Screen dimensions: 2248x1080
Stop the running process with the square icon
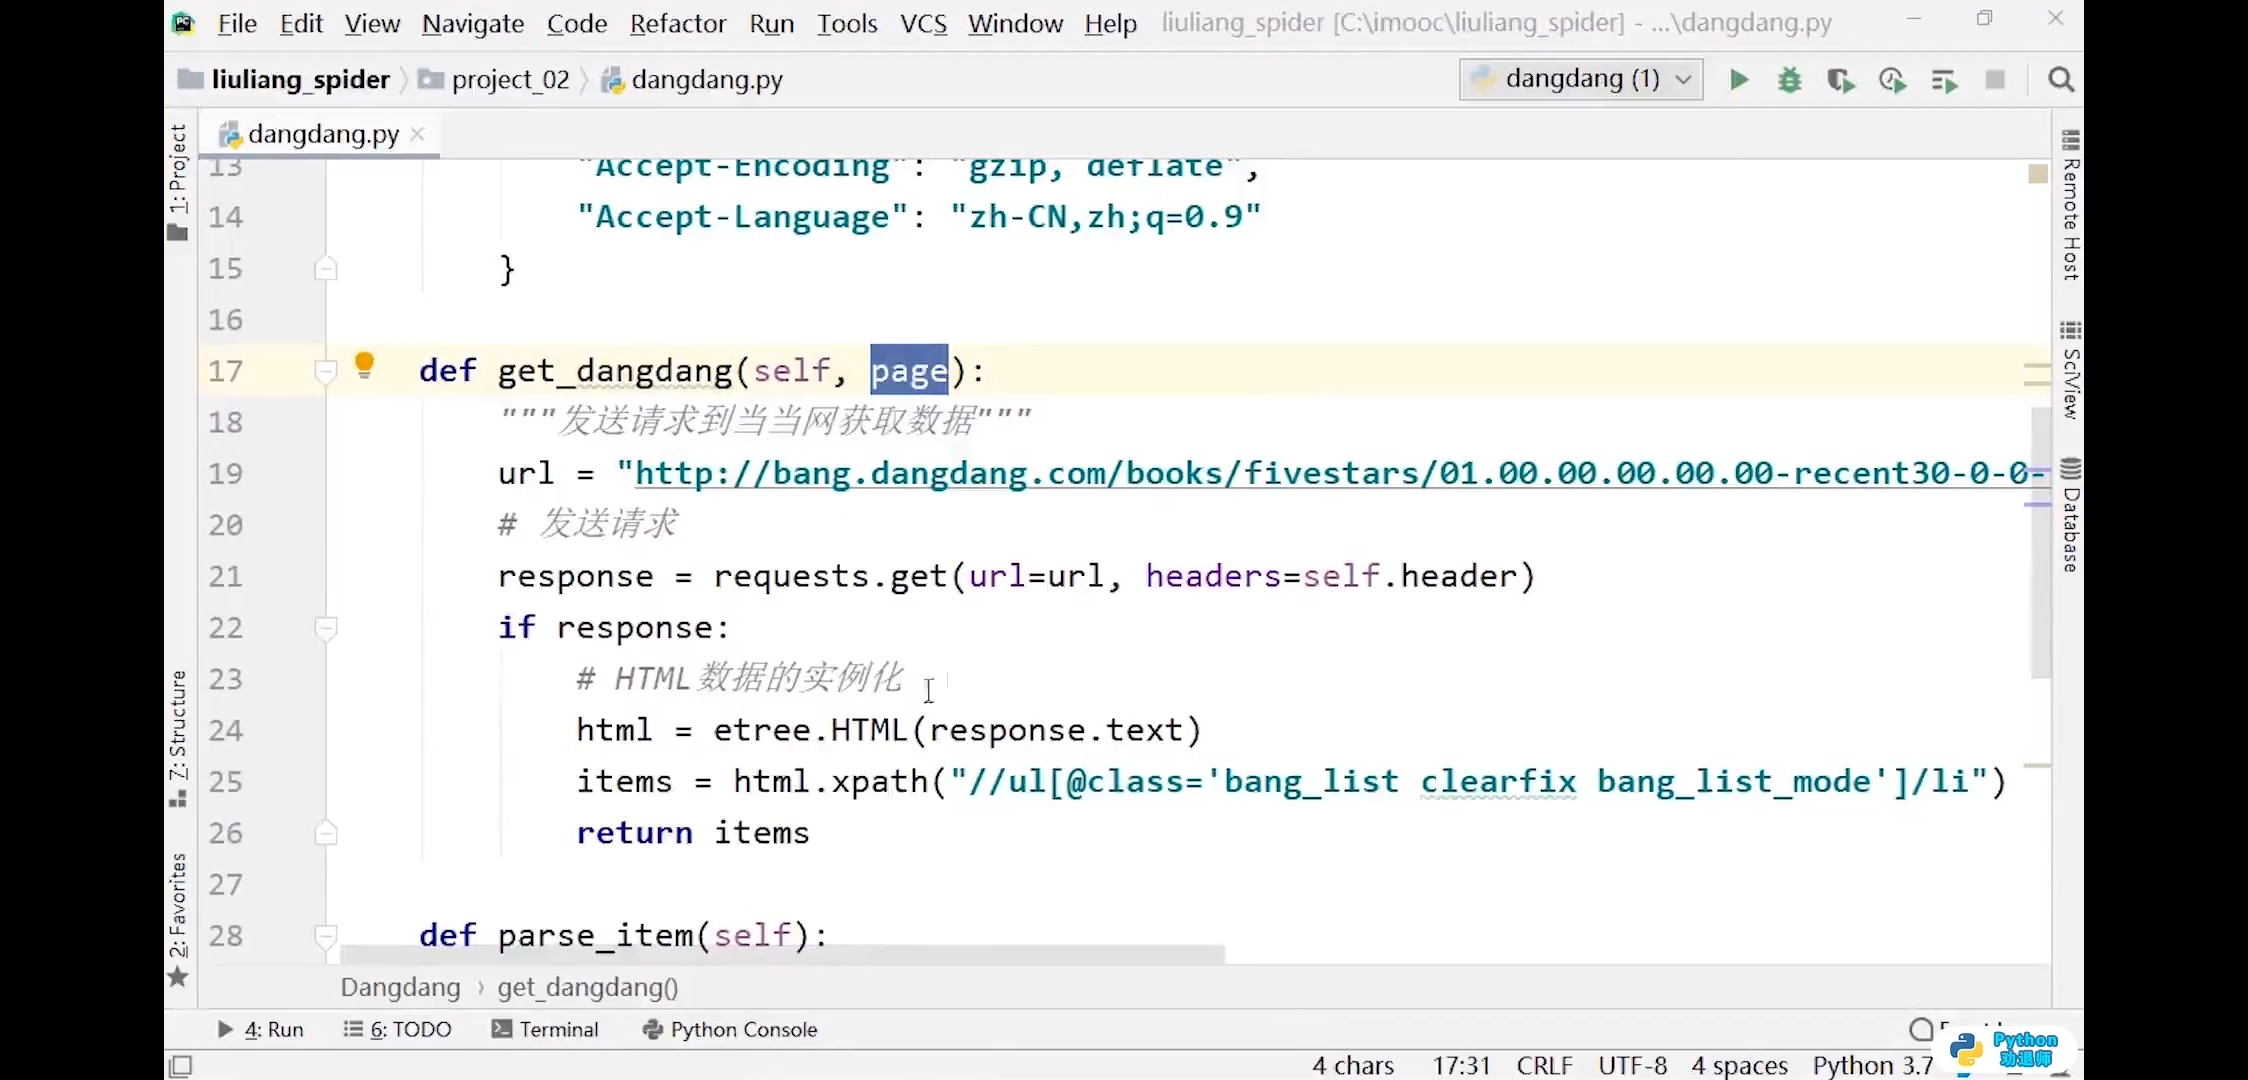(x=1995, y=80)
